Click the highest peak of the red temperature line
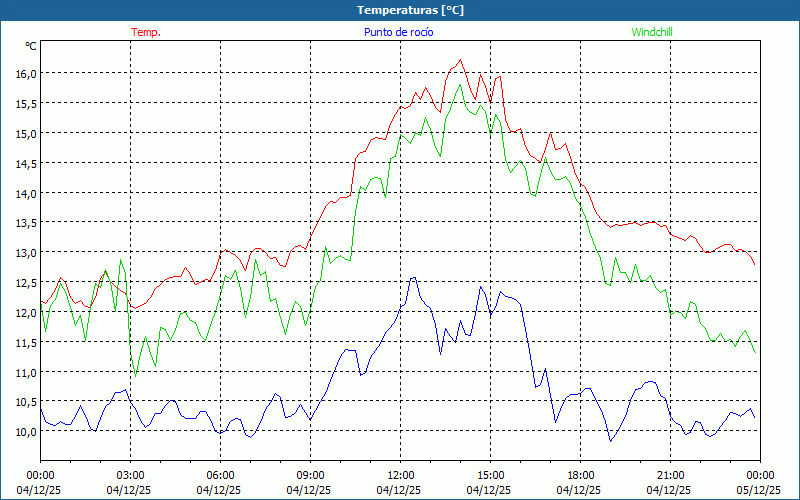This screenshot has width=800, height=500. tap(460, 60)
